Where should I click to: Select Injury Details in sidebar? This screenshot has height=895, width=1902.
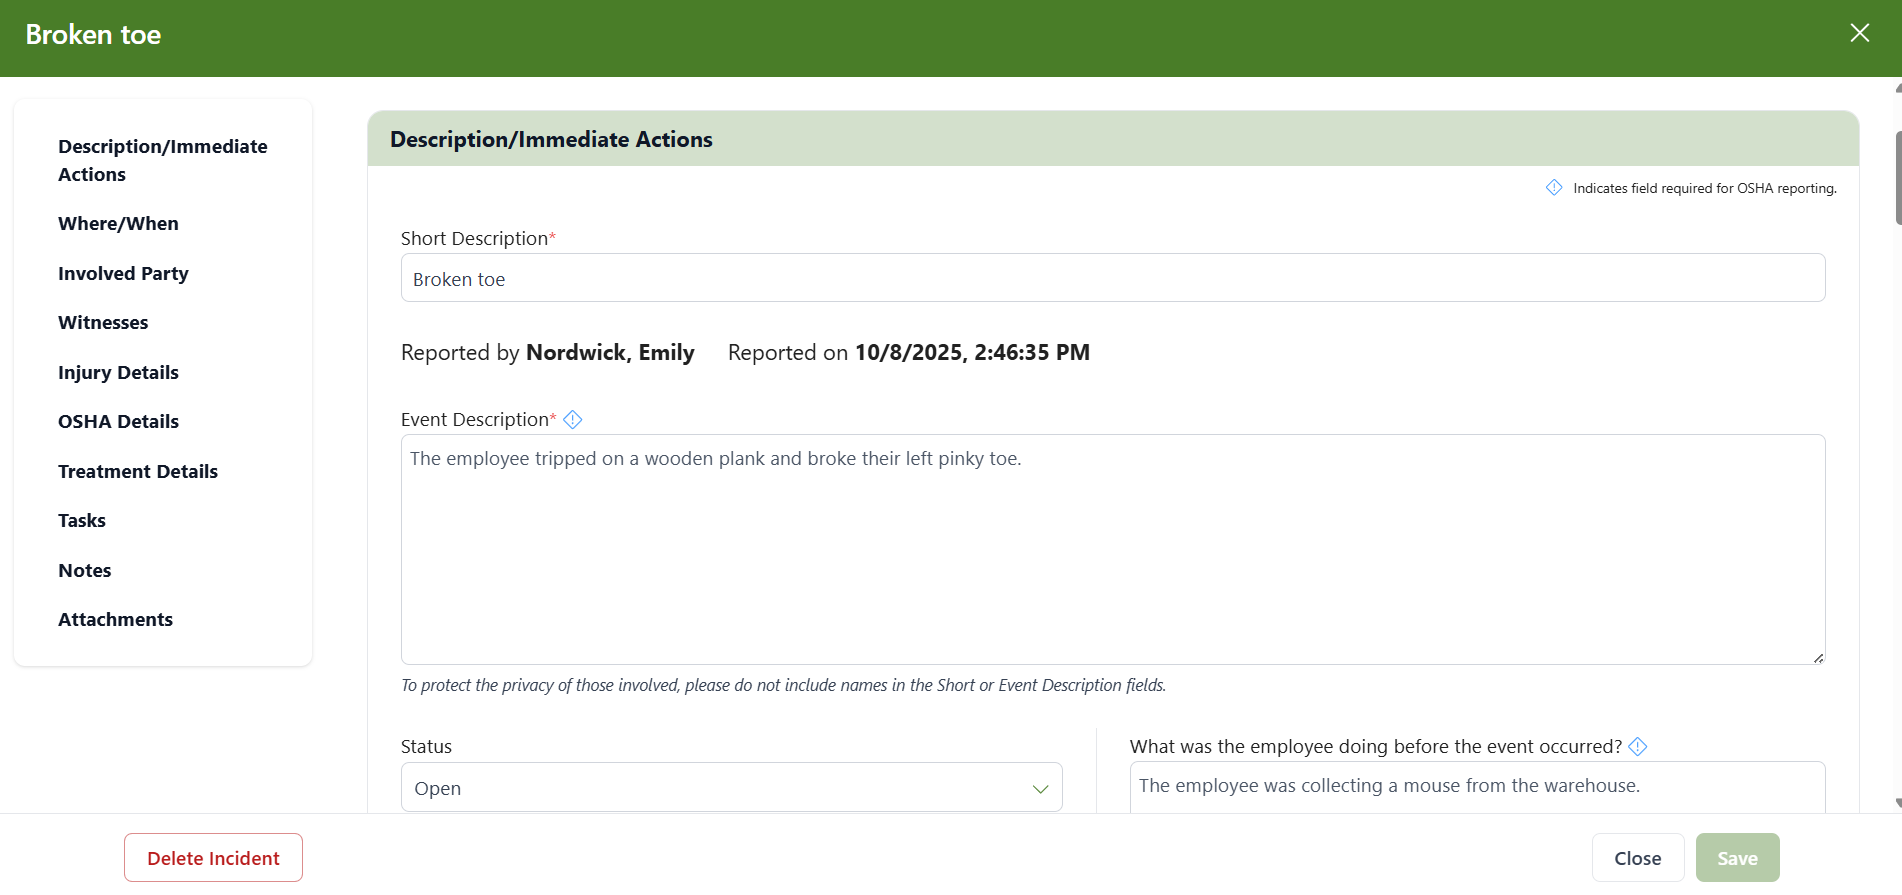pos(118,373)
